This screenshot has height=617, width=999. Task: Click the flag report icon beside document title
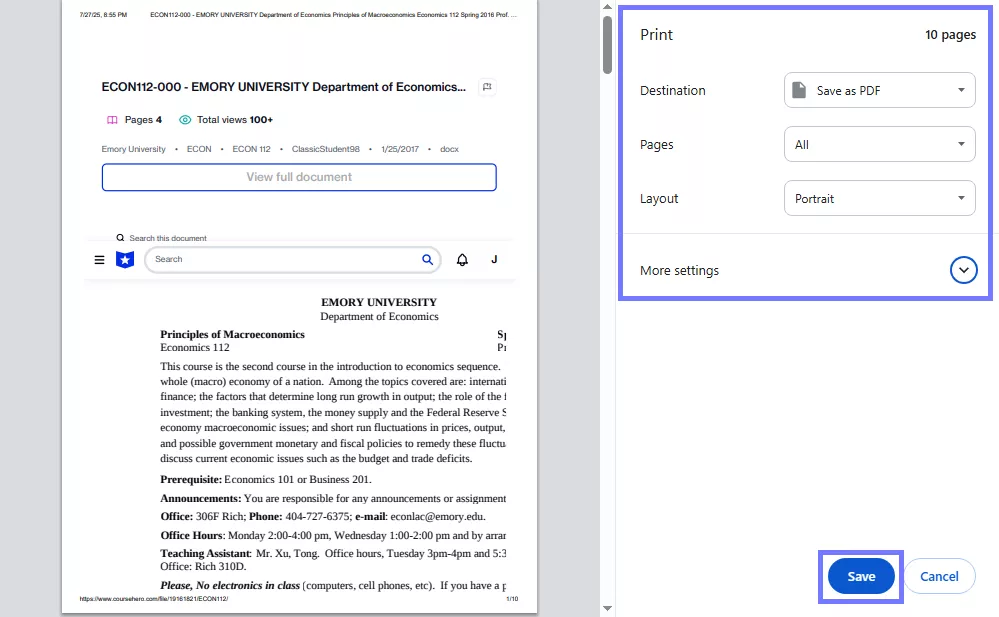(487, 87)
